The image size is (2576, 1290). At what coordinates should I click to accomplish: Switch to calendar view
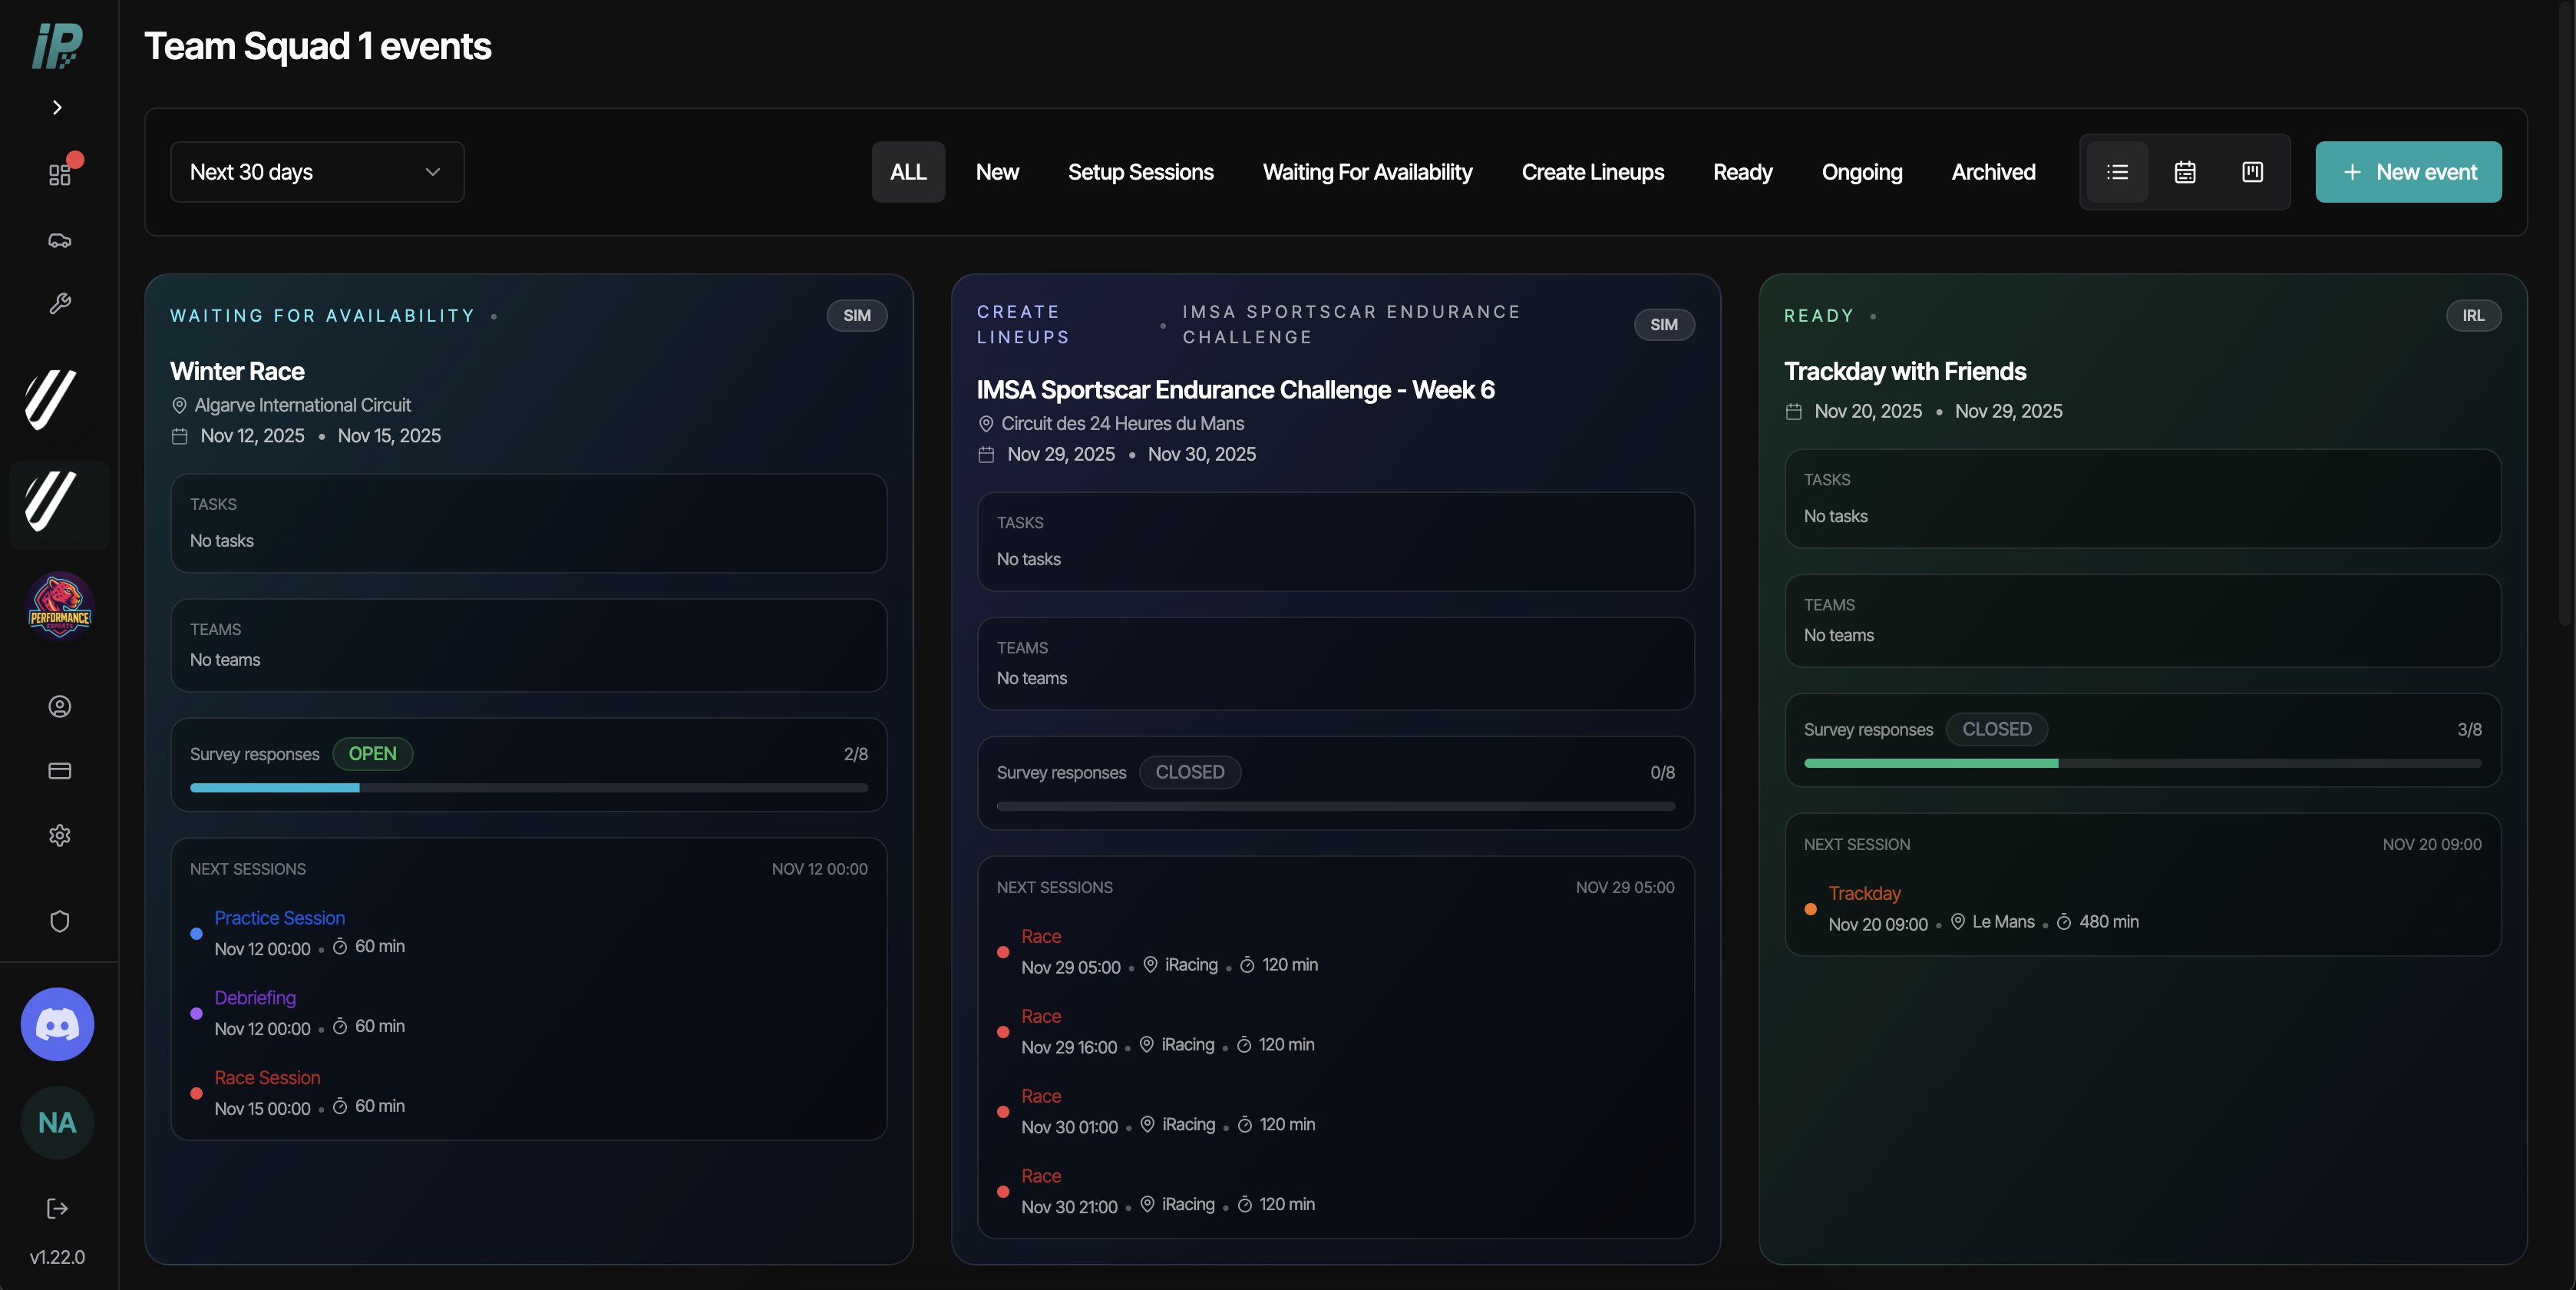(x=2185, y=172)
